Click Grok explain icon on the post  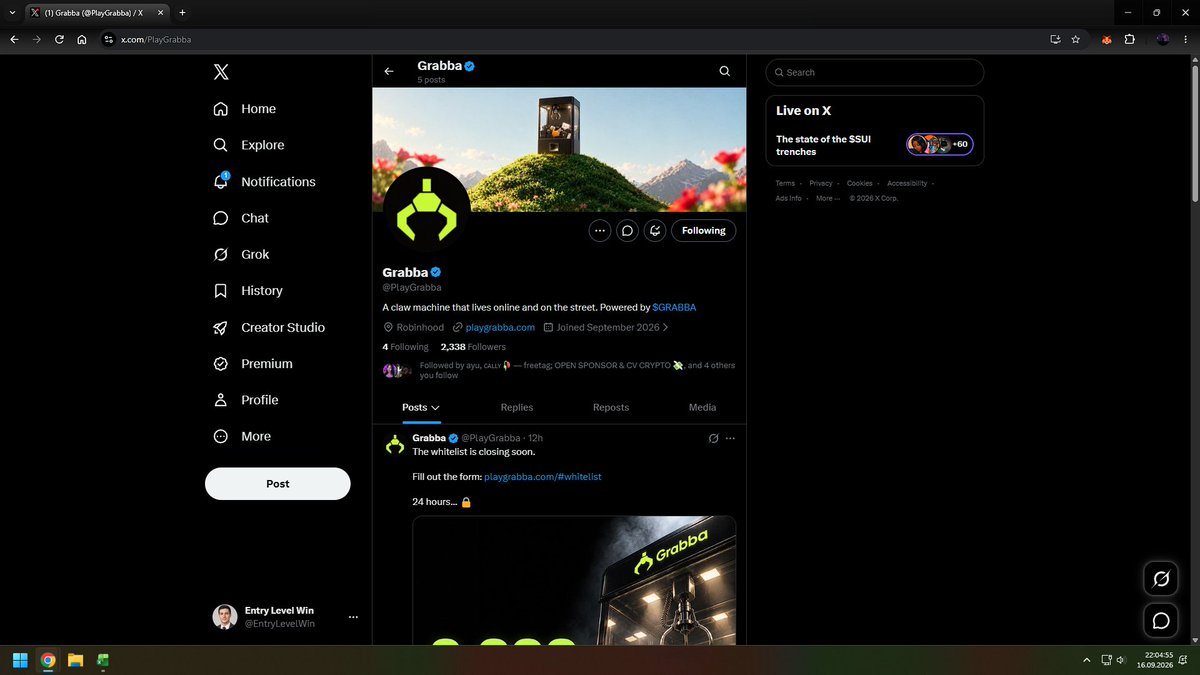(713, 438)
